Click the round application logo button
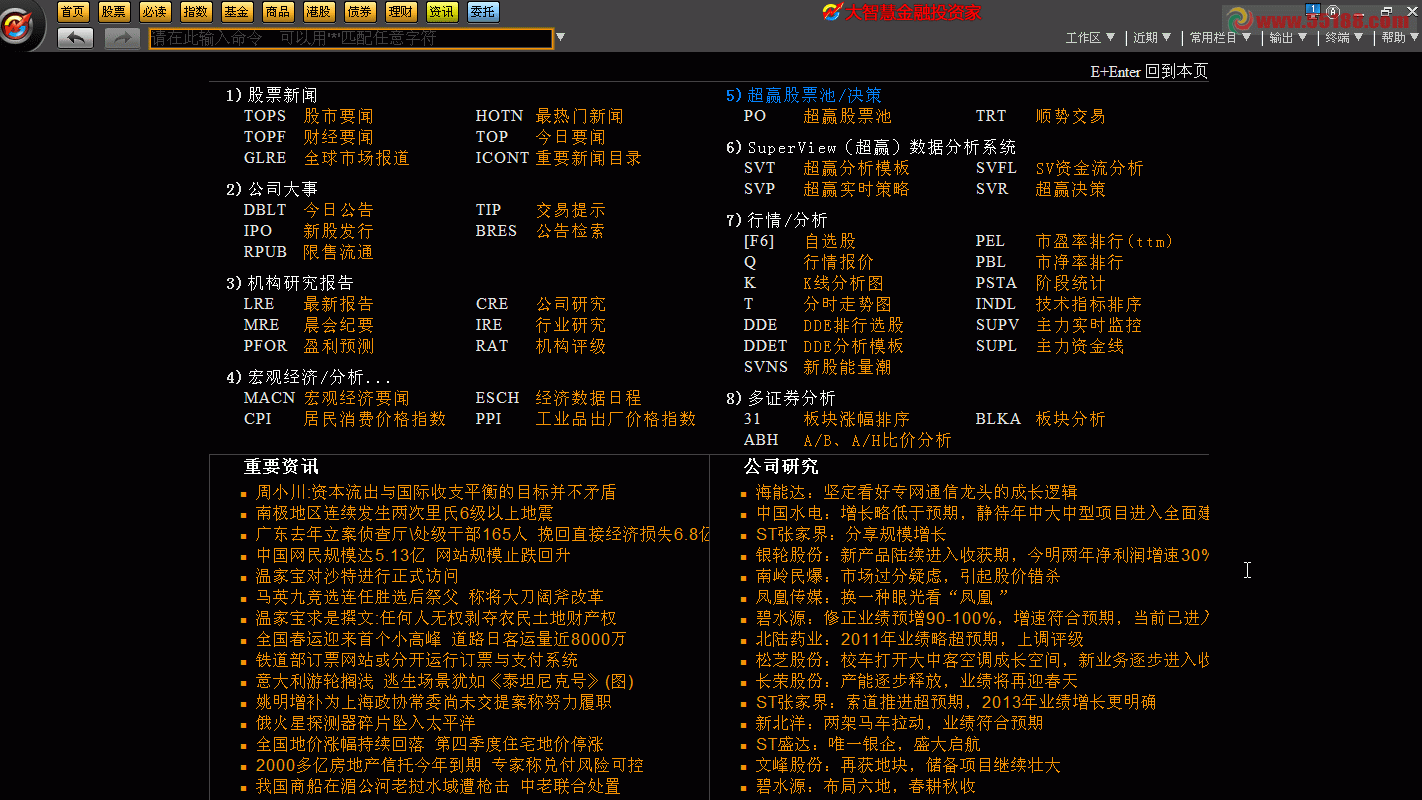Viewport: 1422px width, 800px height. (19, 26)
